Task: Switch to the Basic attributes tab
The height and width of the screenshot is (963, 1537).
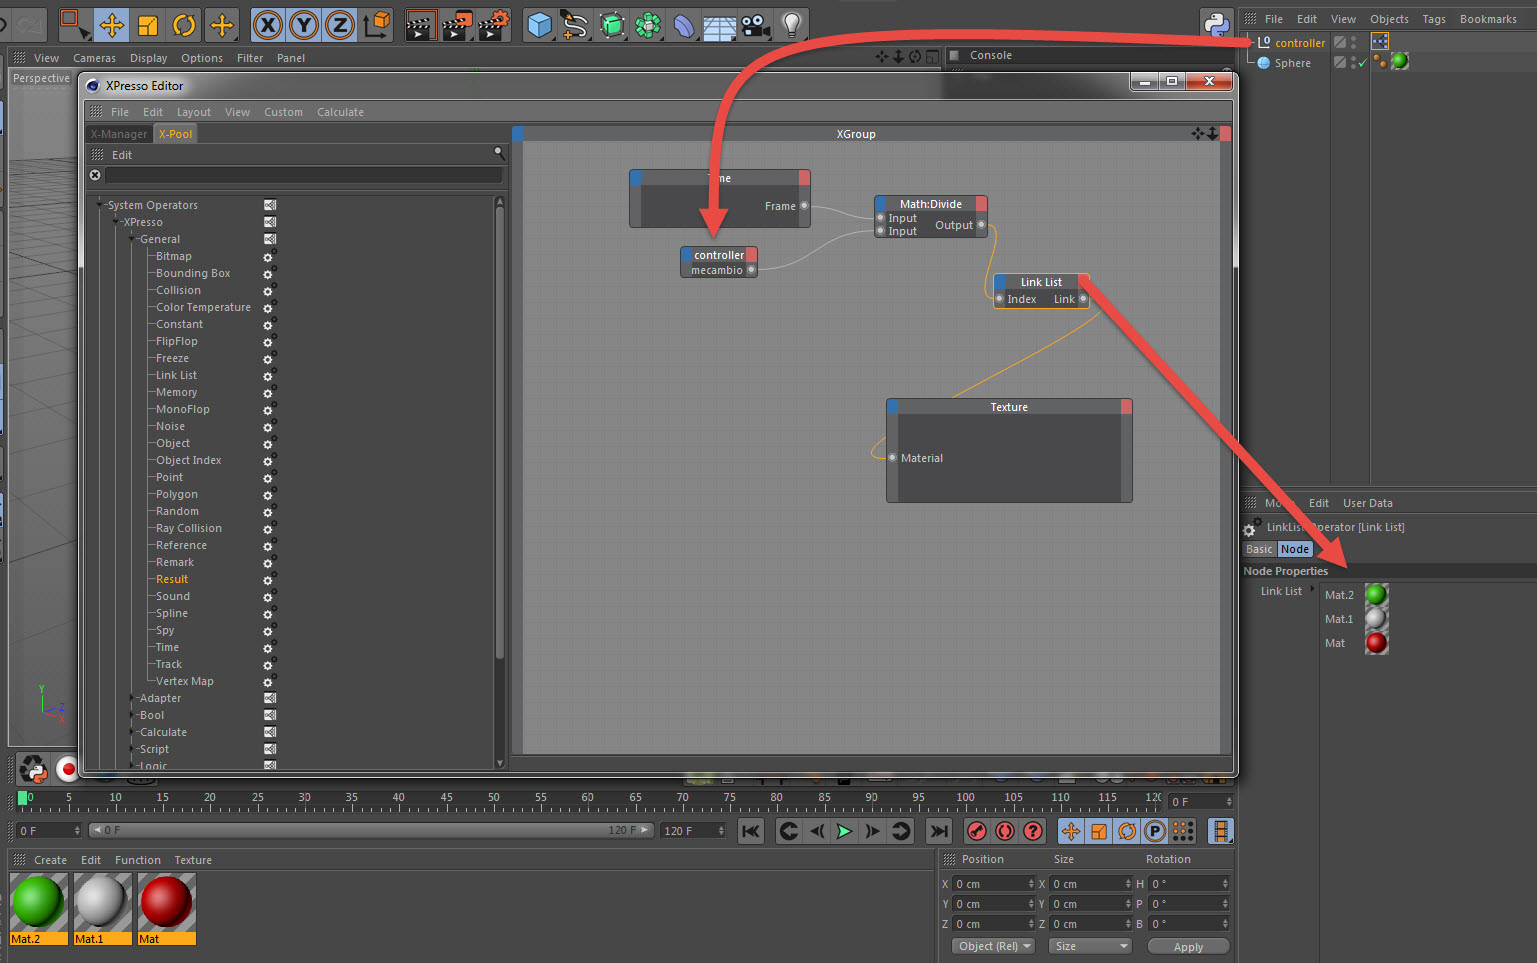Action: tap(1259, 549)
